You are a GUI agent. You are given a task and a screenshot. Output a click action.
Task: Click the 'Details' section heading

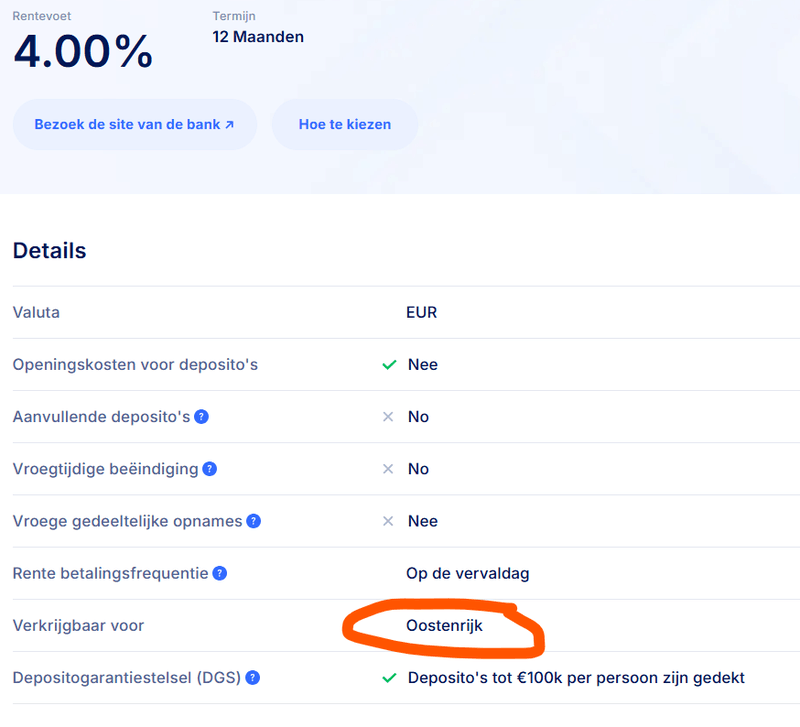tap(50, 251)
